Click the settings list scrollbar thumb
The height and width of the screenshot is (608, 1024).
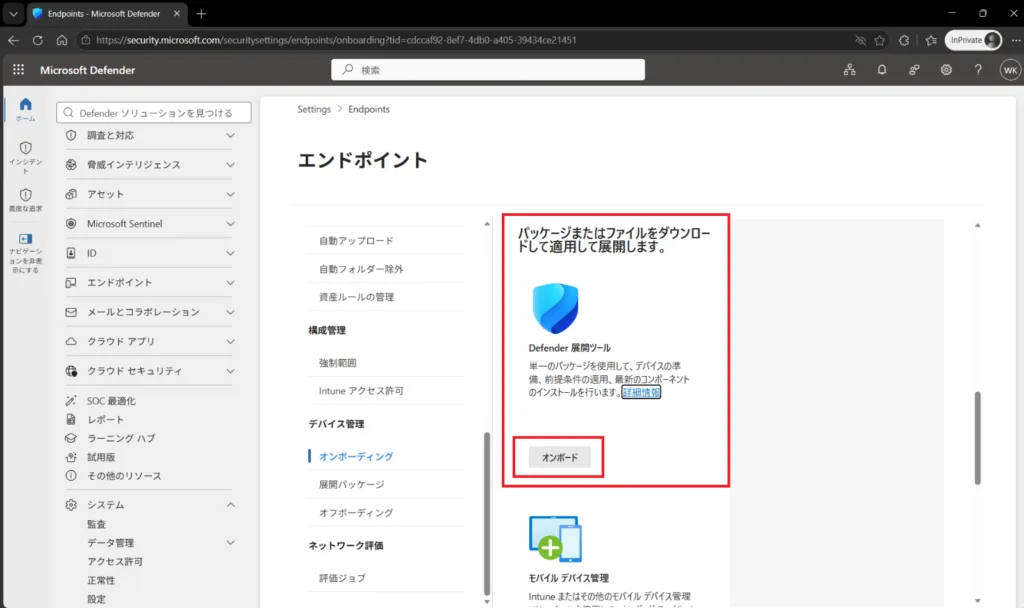coord(487,513)
